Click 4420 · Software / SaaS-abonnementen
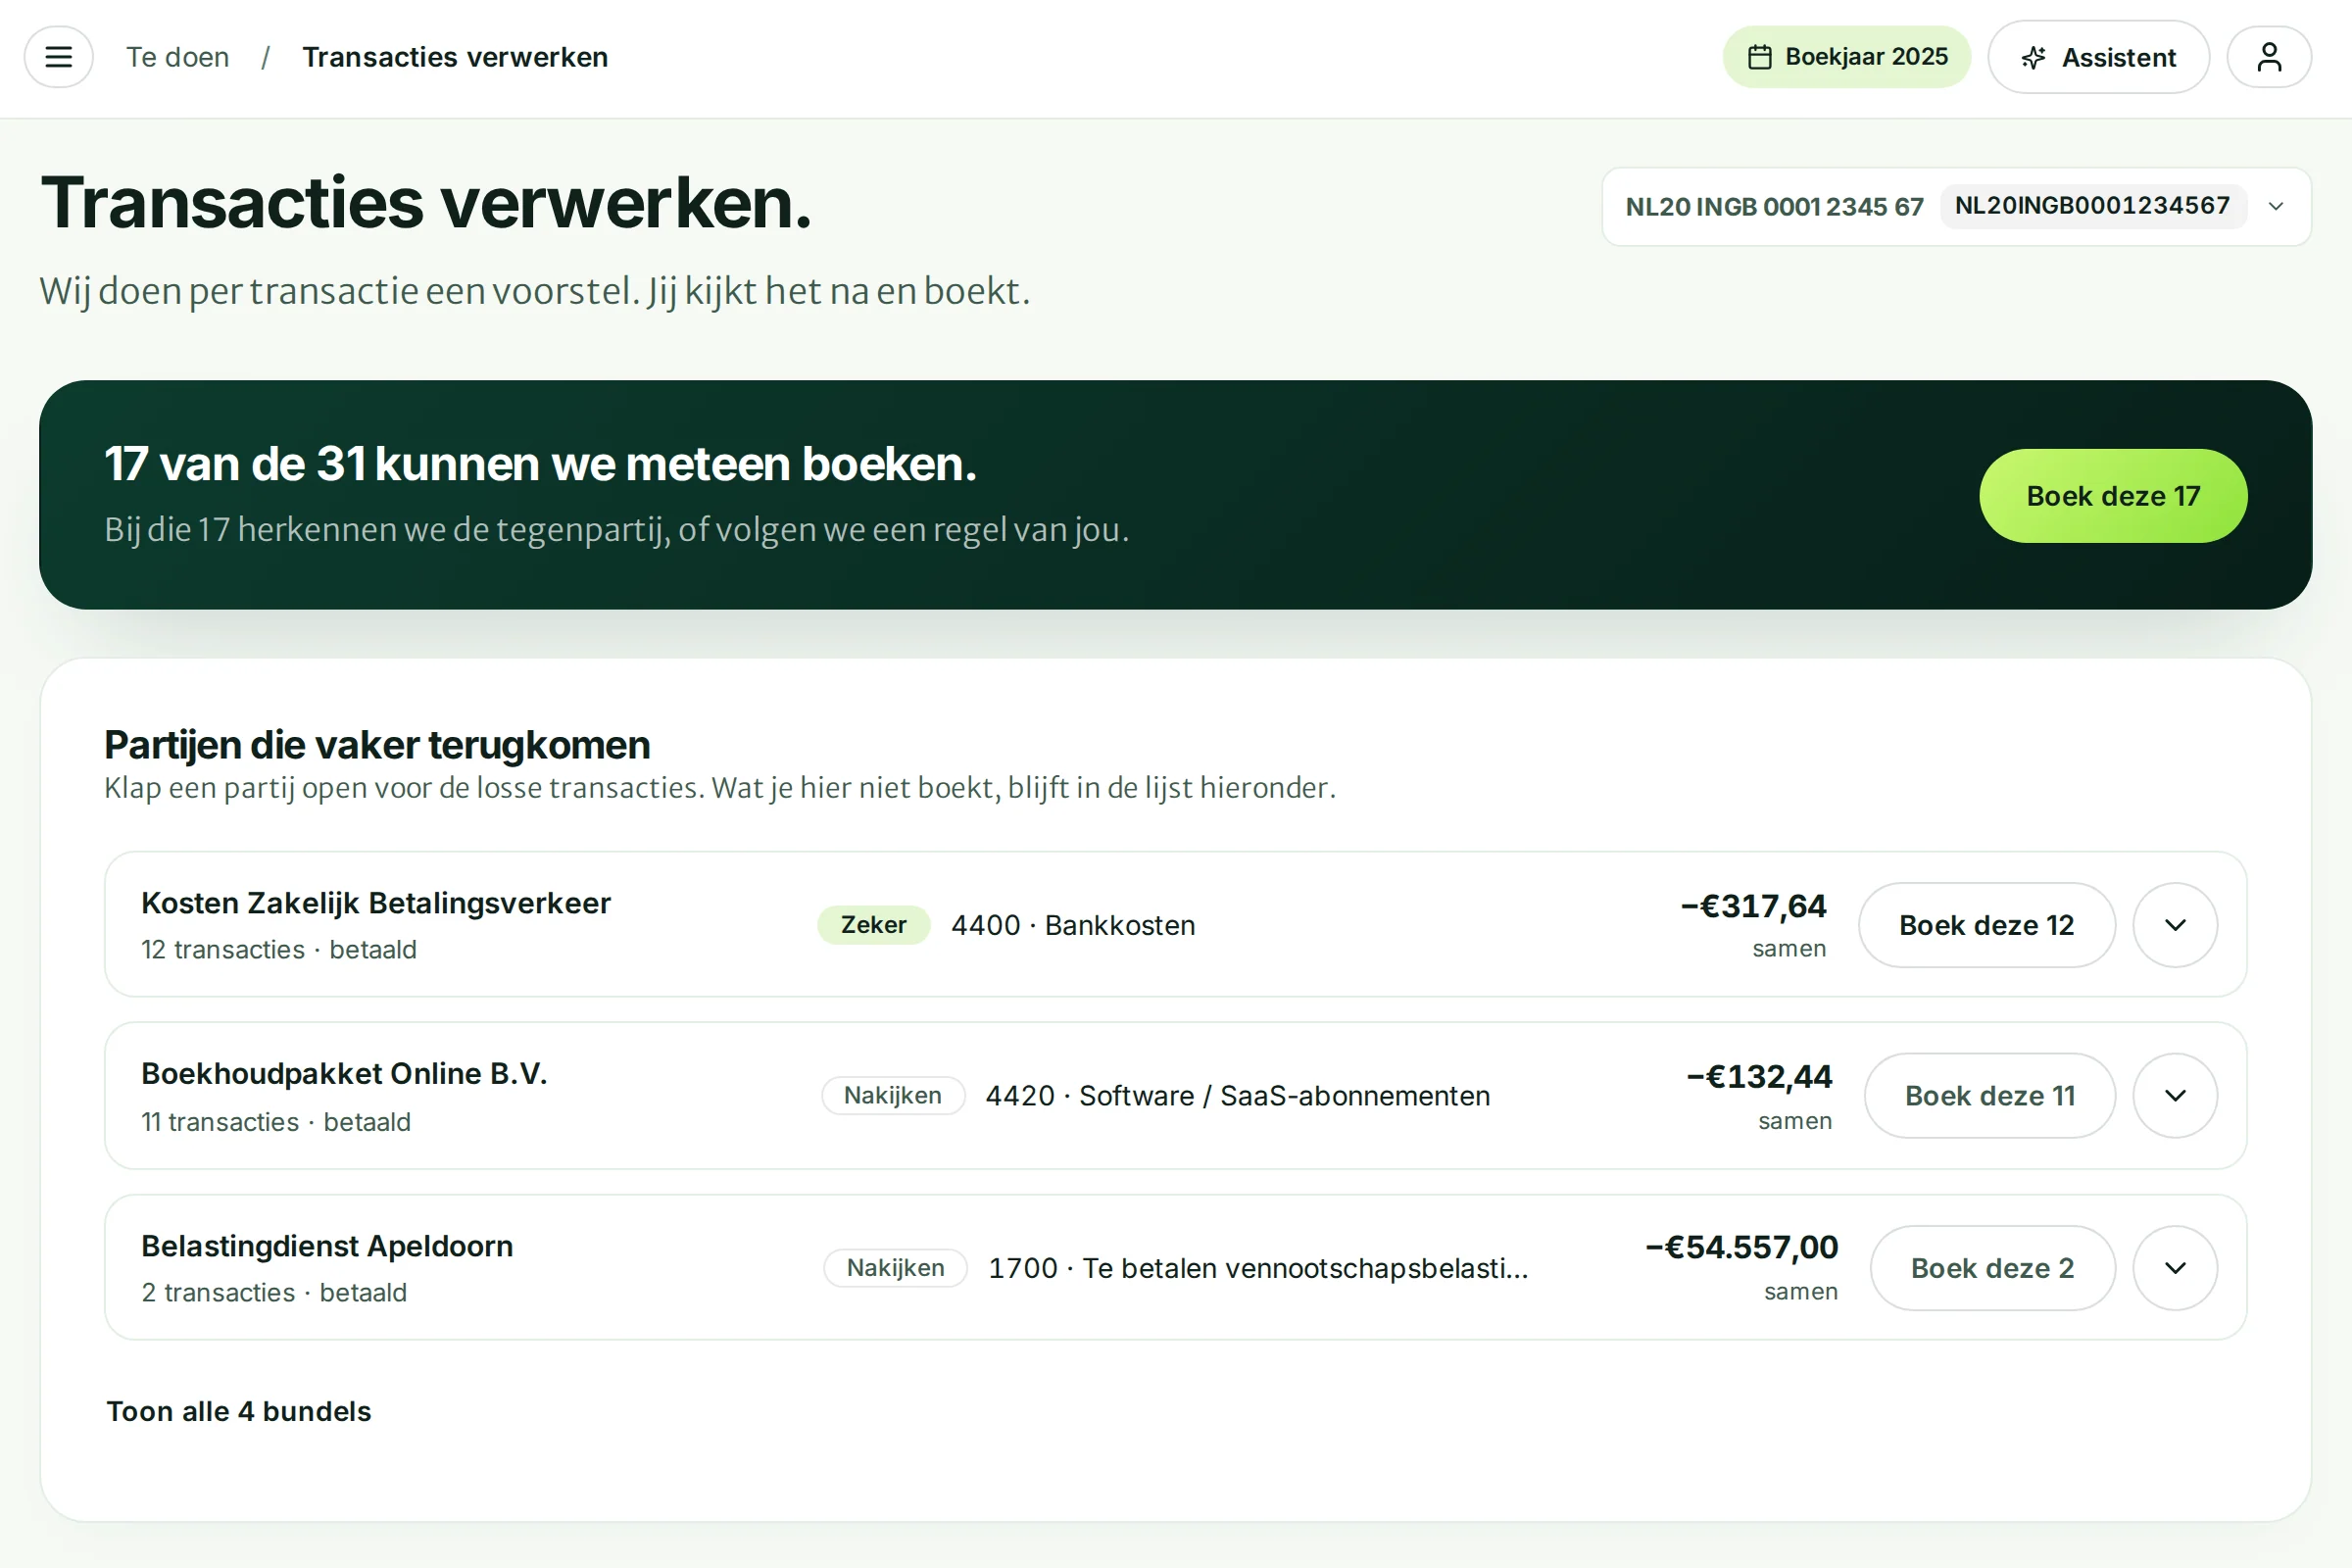2352x1568 pixels. pos(1238,1096)
